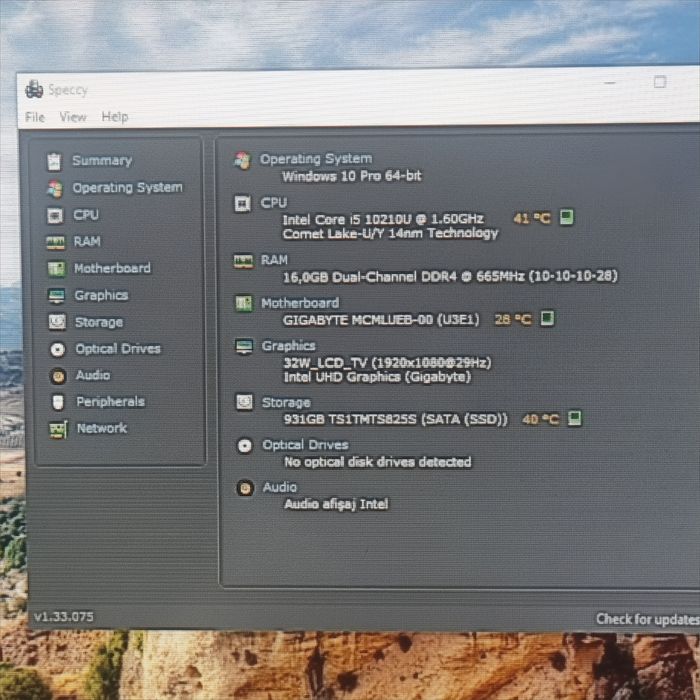Open RAM heading link in summary panel

(275, 260)
